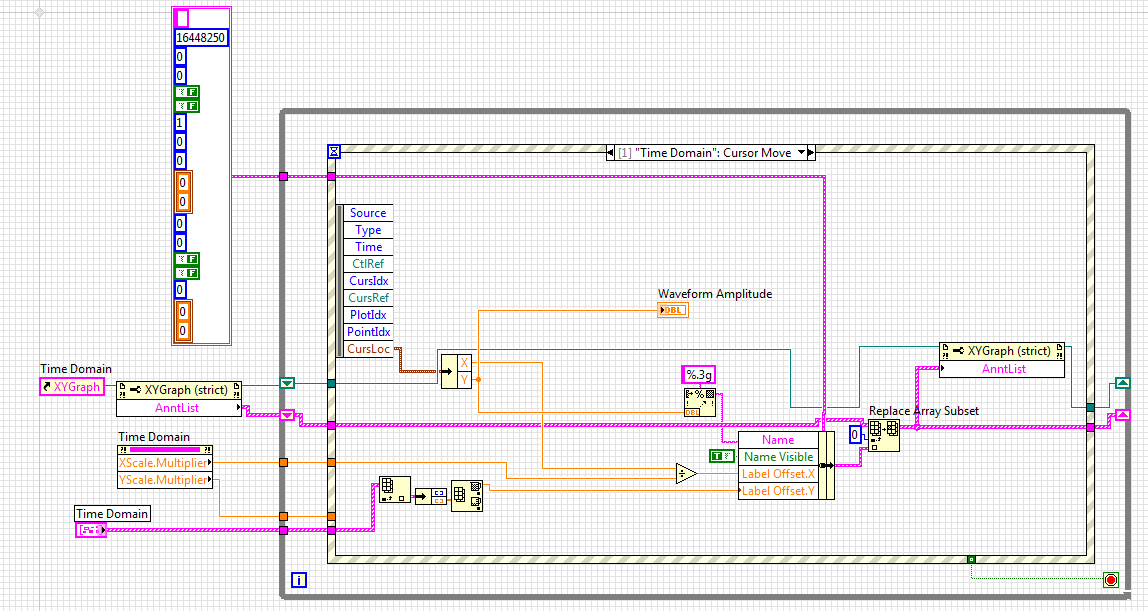The image size is (1148, 611).
Task: Click the event timeout hourglass terminal
Action: [334, 152]
